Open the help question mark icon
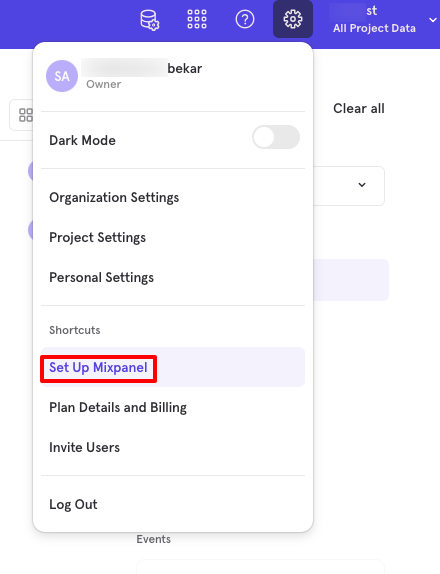Viewport: 440px width, 574px height. [x=245, y=19]
